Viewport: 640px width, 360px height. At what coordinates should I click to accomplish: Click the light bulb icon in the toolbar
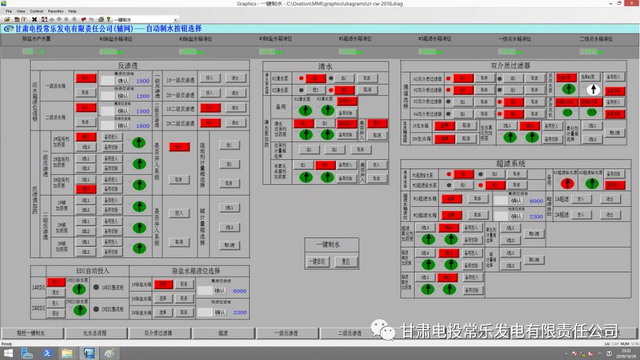pyautogui.click(x=109, y=20)
